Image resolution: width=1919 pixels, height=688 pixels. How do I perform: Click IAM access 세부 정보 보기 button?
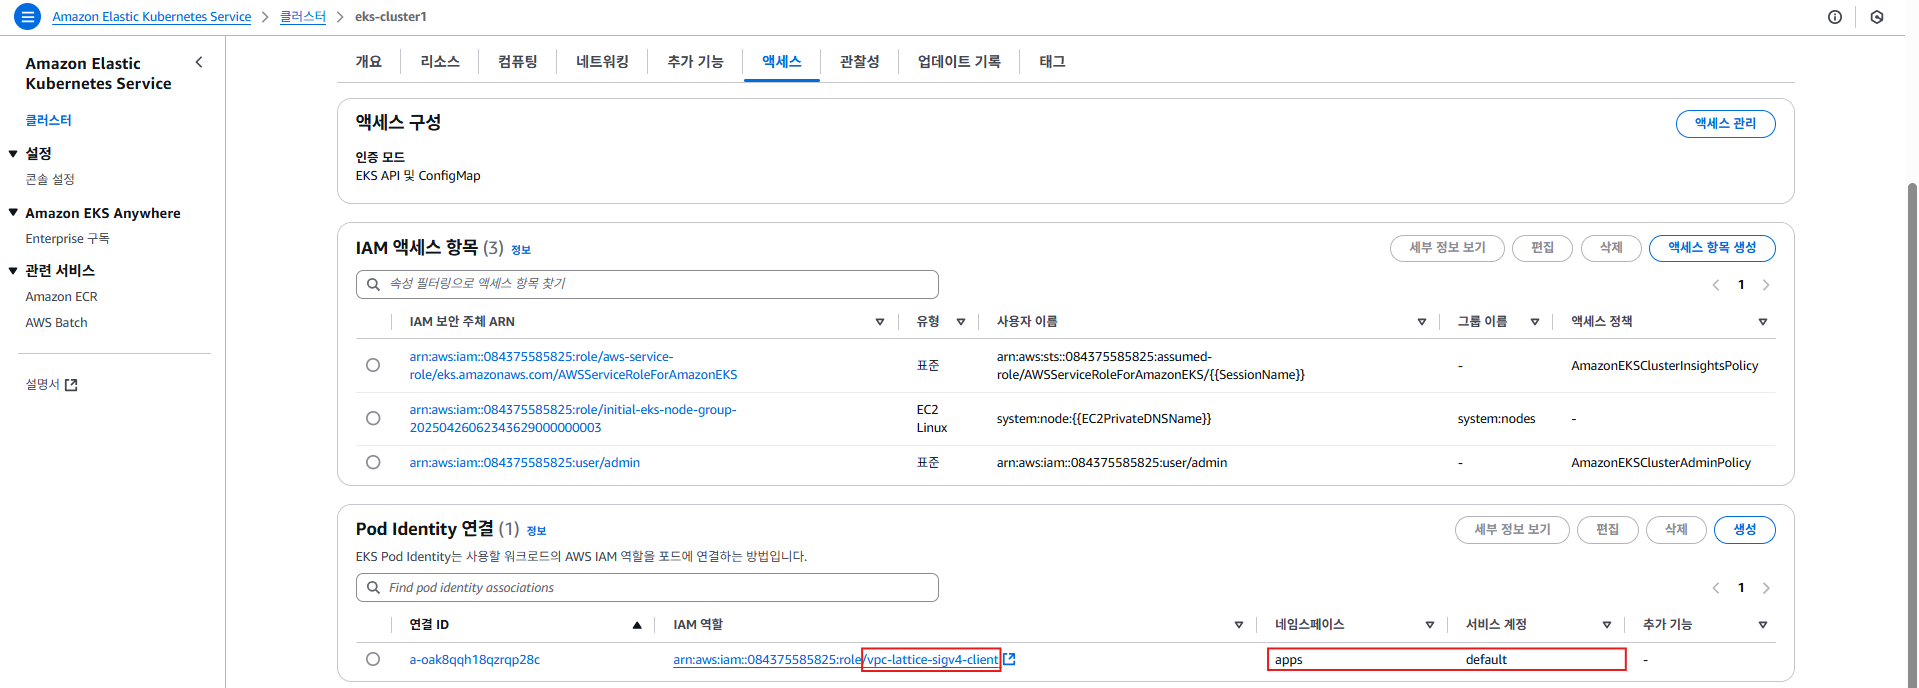1447,248
